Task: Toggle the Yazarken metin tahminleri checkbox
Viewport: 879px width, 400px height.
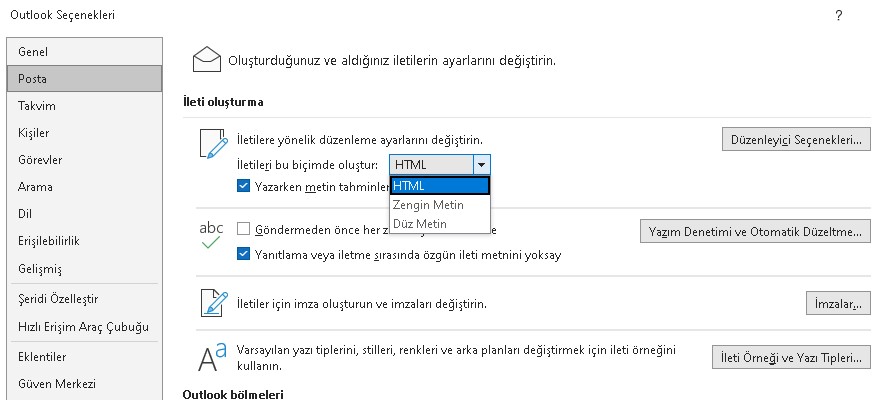Action: [x=244, y=186]
